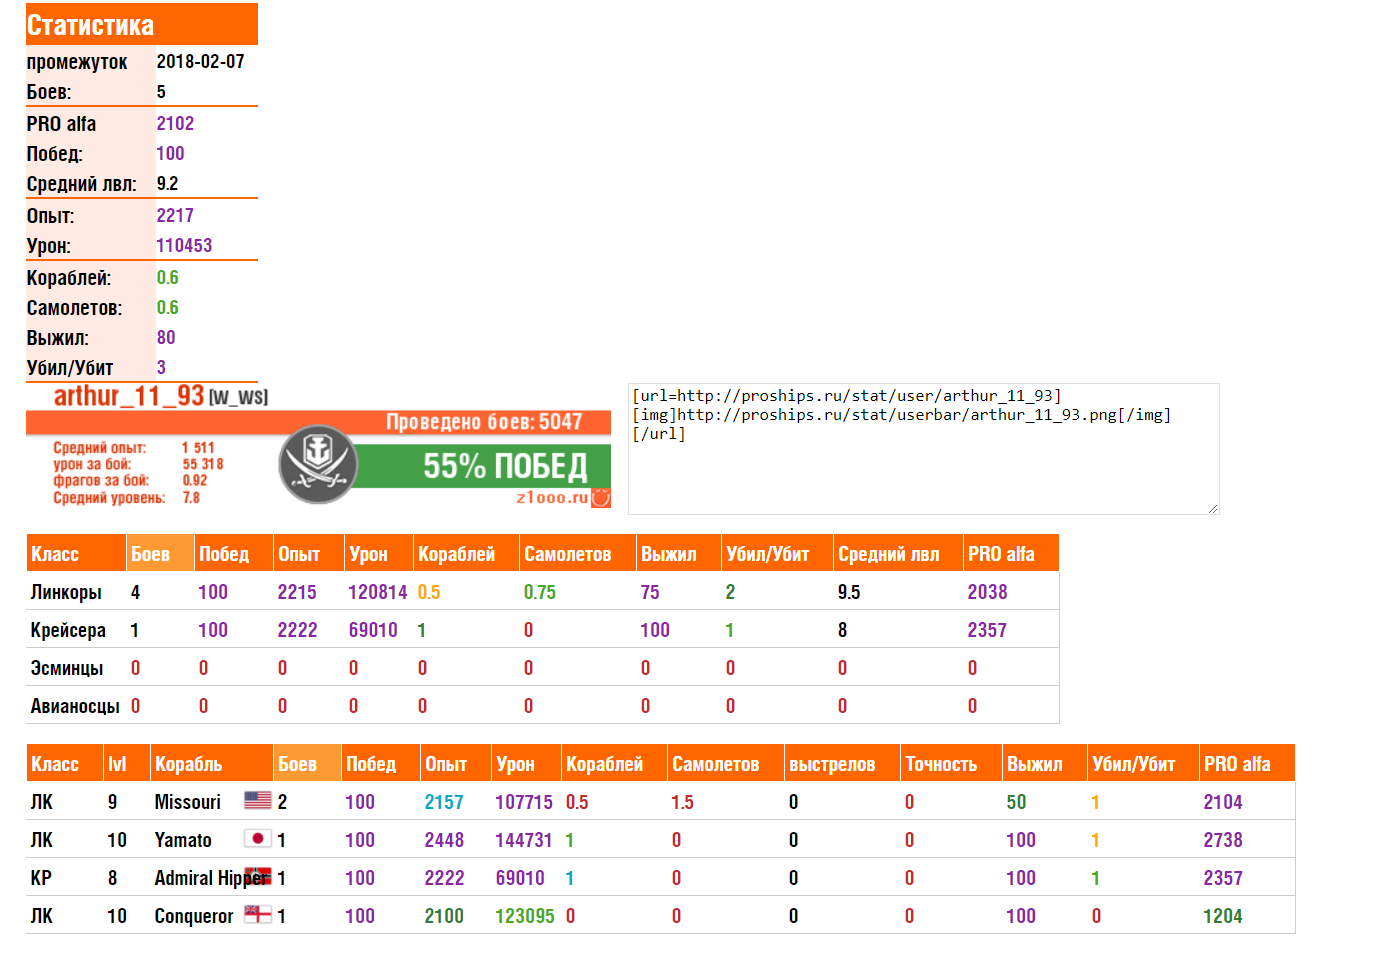
Task: Click the World of Warships pirate emblem
Action: [x=318, y=464]
